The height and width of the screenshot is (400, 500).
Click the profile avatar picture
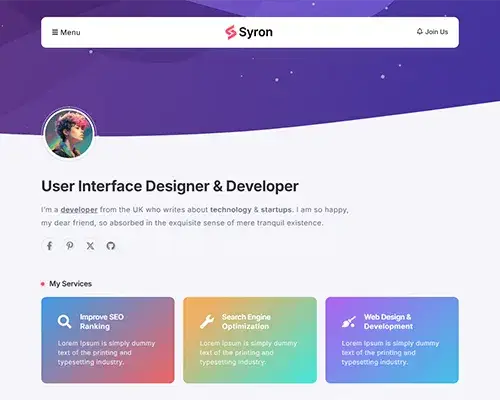[x=69, y=134]
